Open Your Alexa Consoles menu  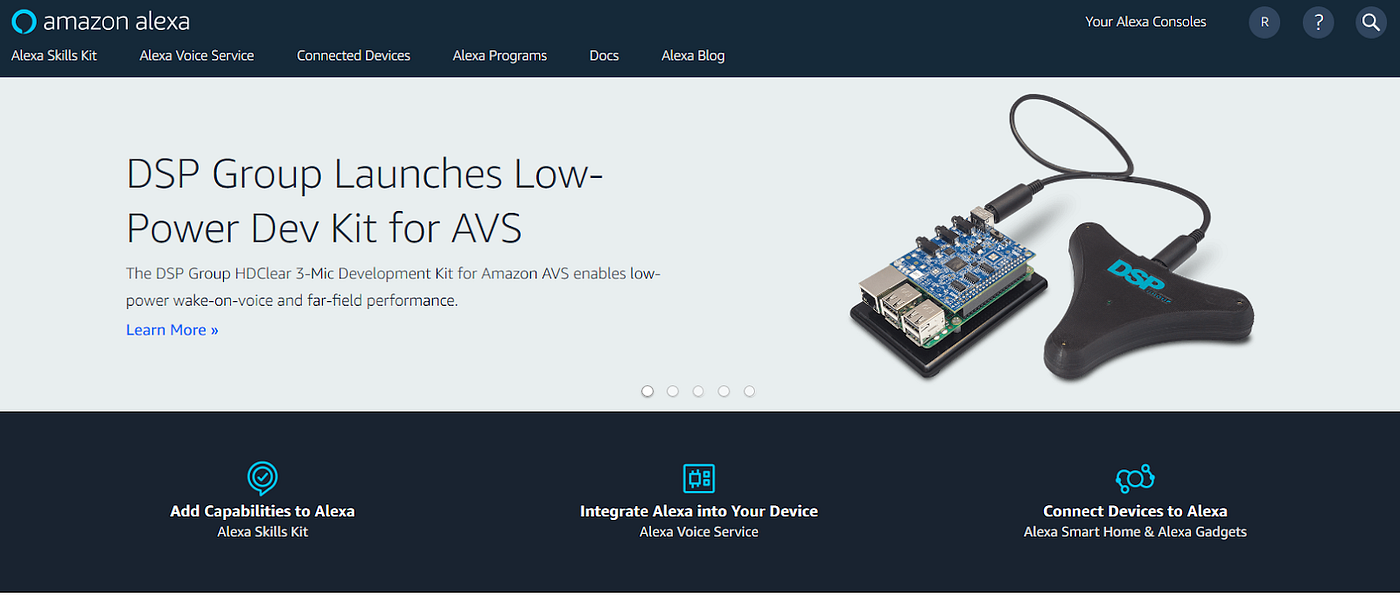(x=1146, y=22)
